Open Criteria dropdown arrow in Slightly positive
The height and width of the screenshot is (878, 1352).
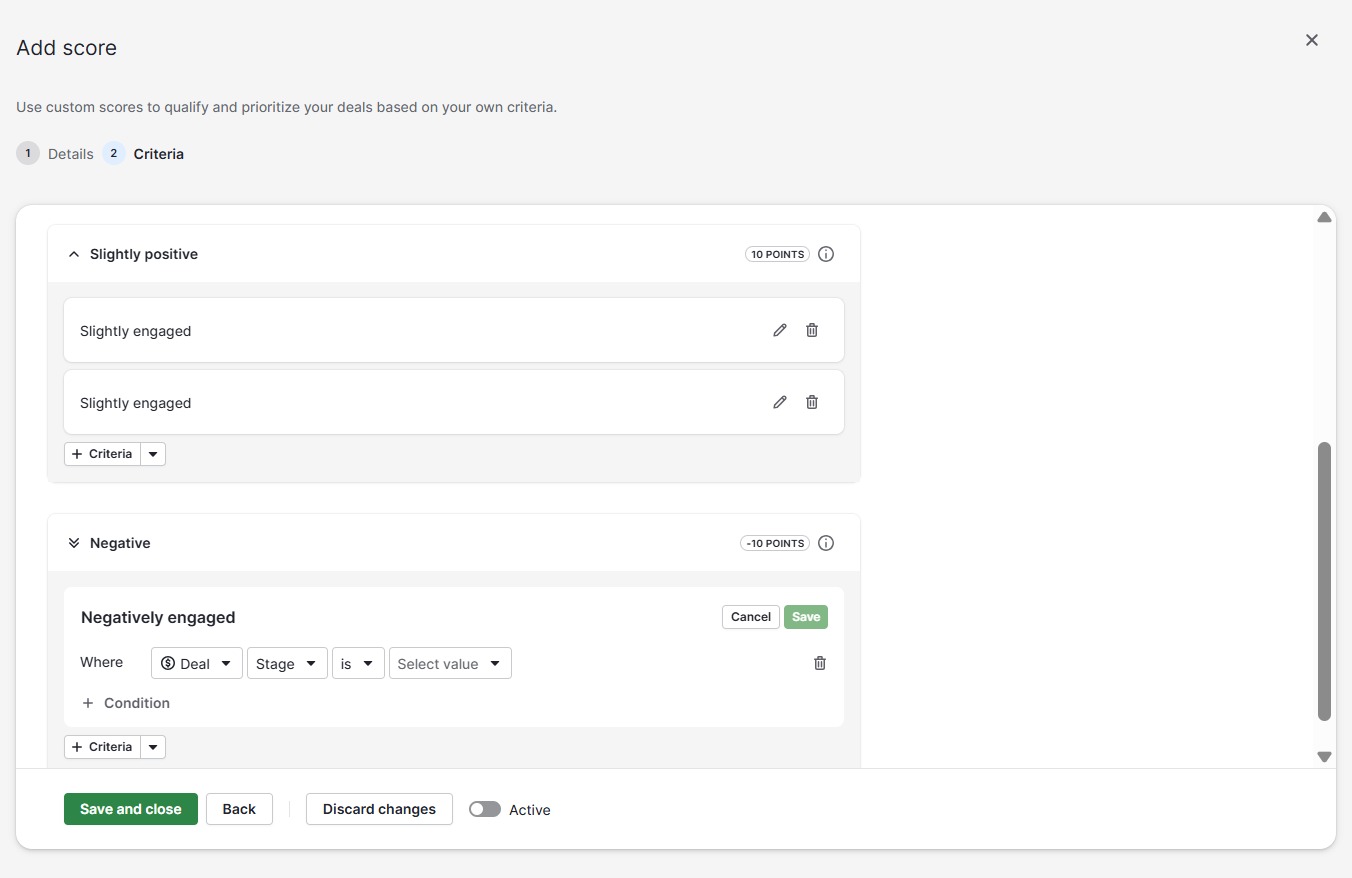[153, 454]
